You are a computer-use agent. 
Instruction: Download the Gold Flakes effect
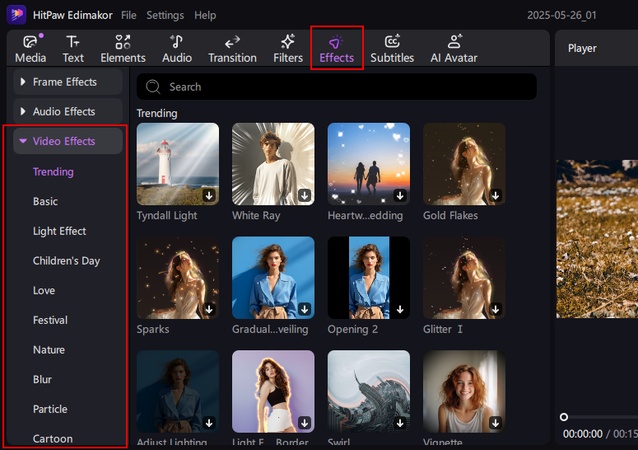495,195
